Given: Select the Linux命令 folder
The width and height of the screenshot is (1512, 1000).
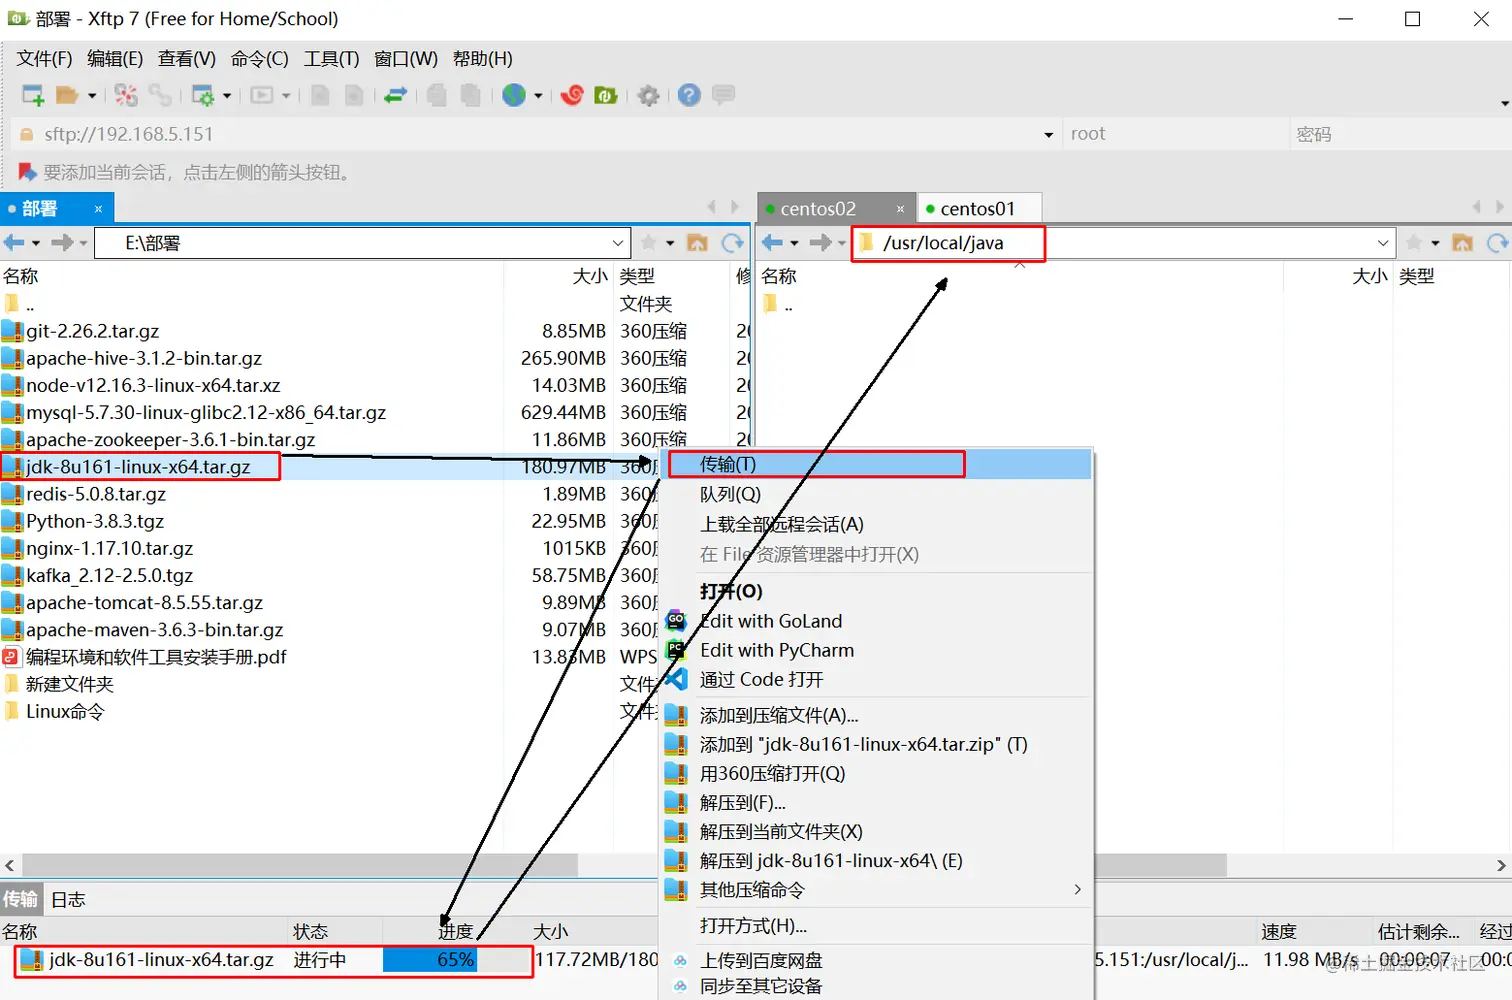Looking at the screenshot, I should (x=65, y=711).
